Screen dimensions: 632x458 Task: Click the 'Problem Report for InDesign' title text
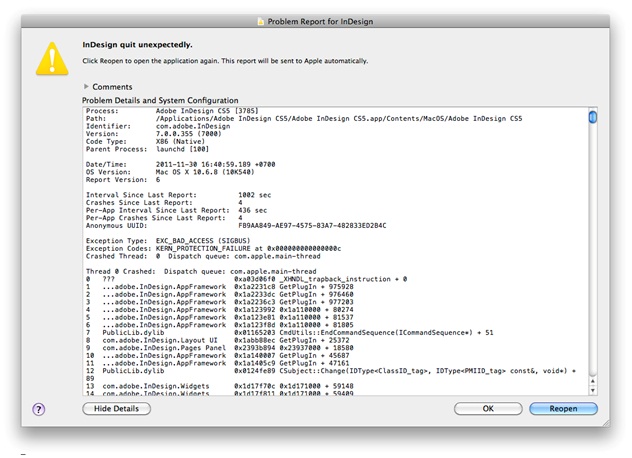322,20
